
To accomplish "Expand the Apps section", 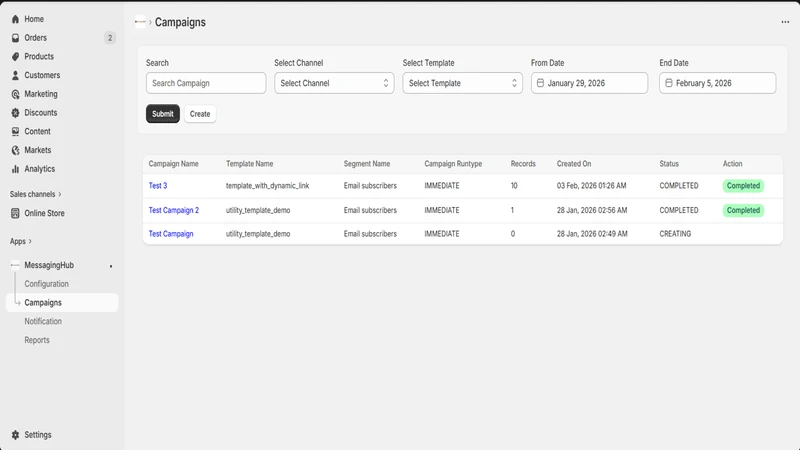I will (21, 241).
